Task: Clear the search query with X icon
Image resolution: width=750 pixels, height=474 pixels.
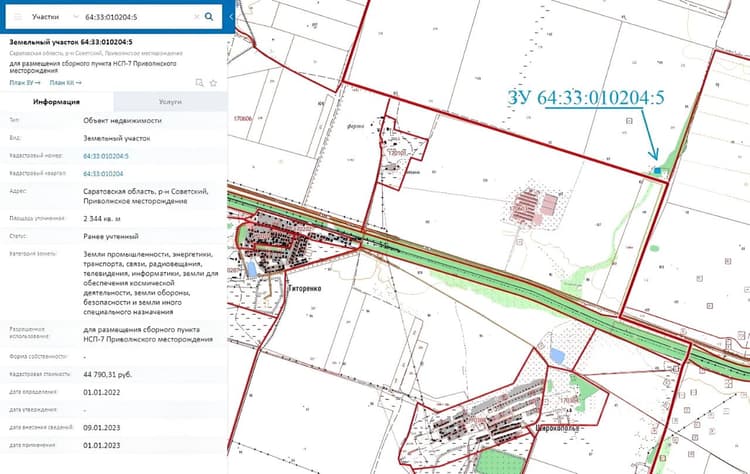Action: pos(196,17)
